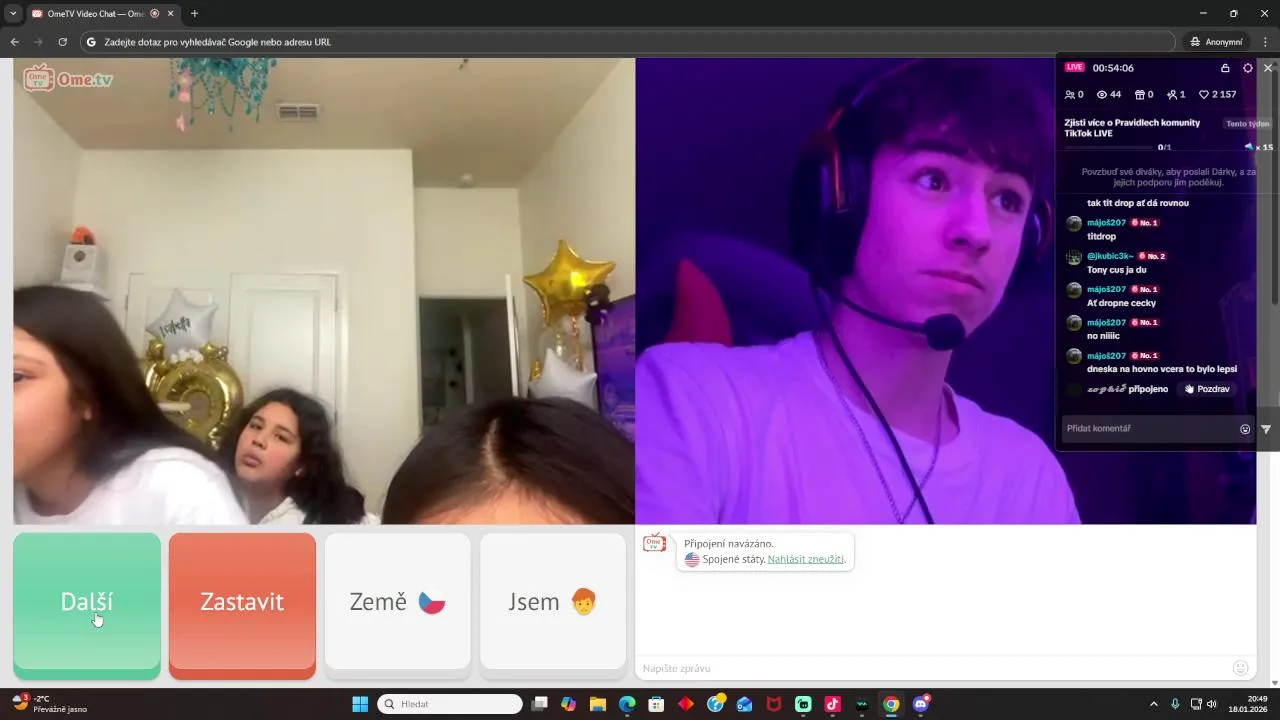Open File Explorer from the taskbar

click(x=598, y=704)
